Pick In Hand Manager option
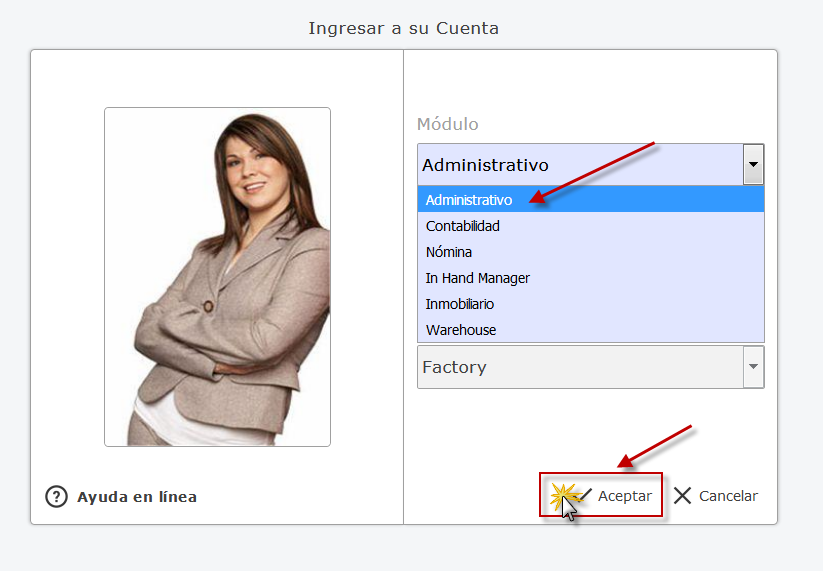Viewport: 823px width, 571px height. (590, 278)
